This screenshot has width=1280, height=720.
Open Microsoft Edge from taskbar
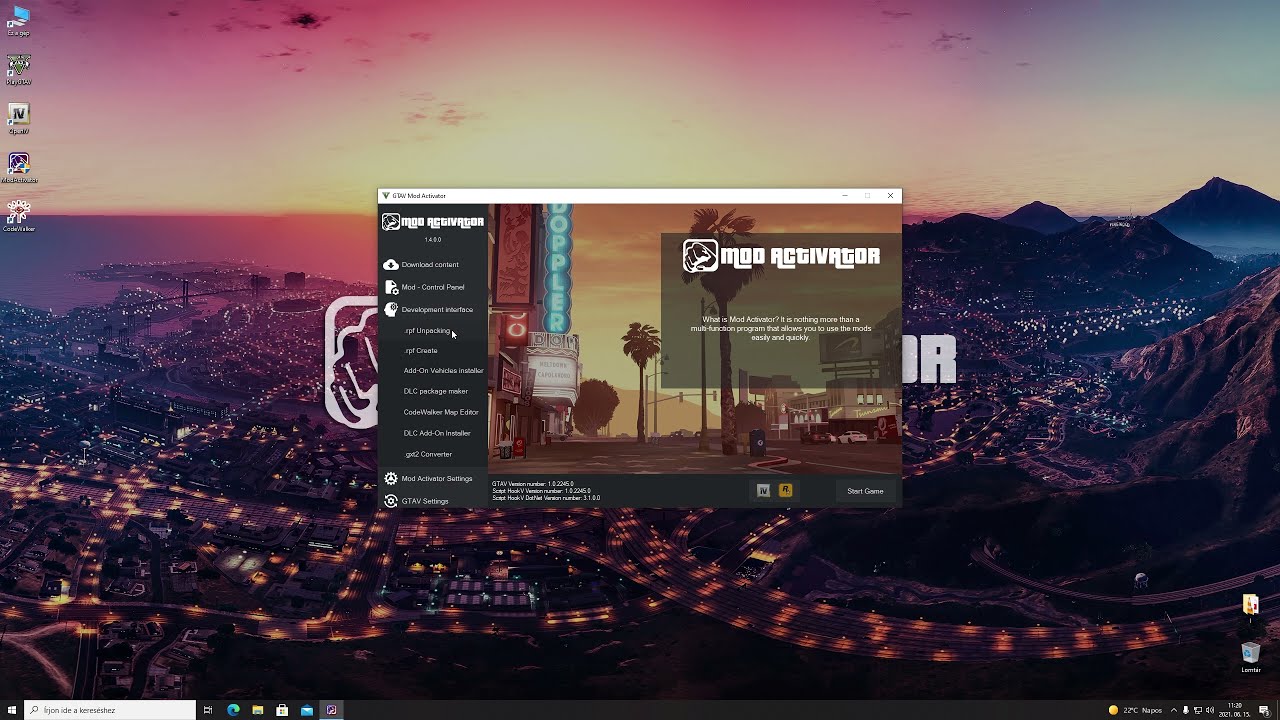click(233, 710)
